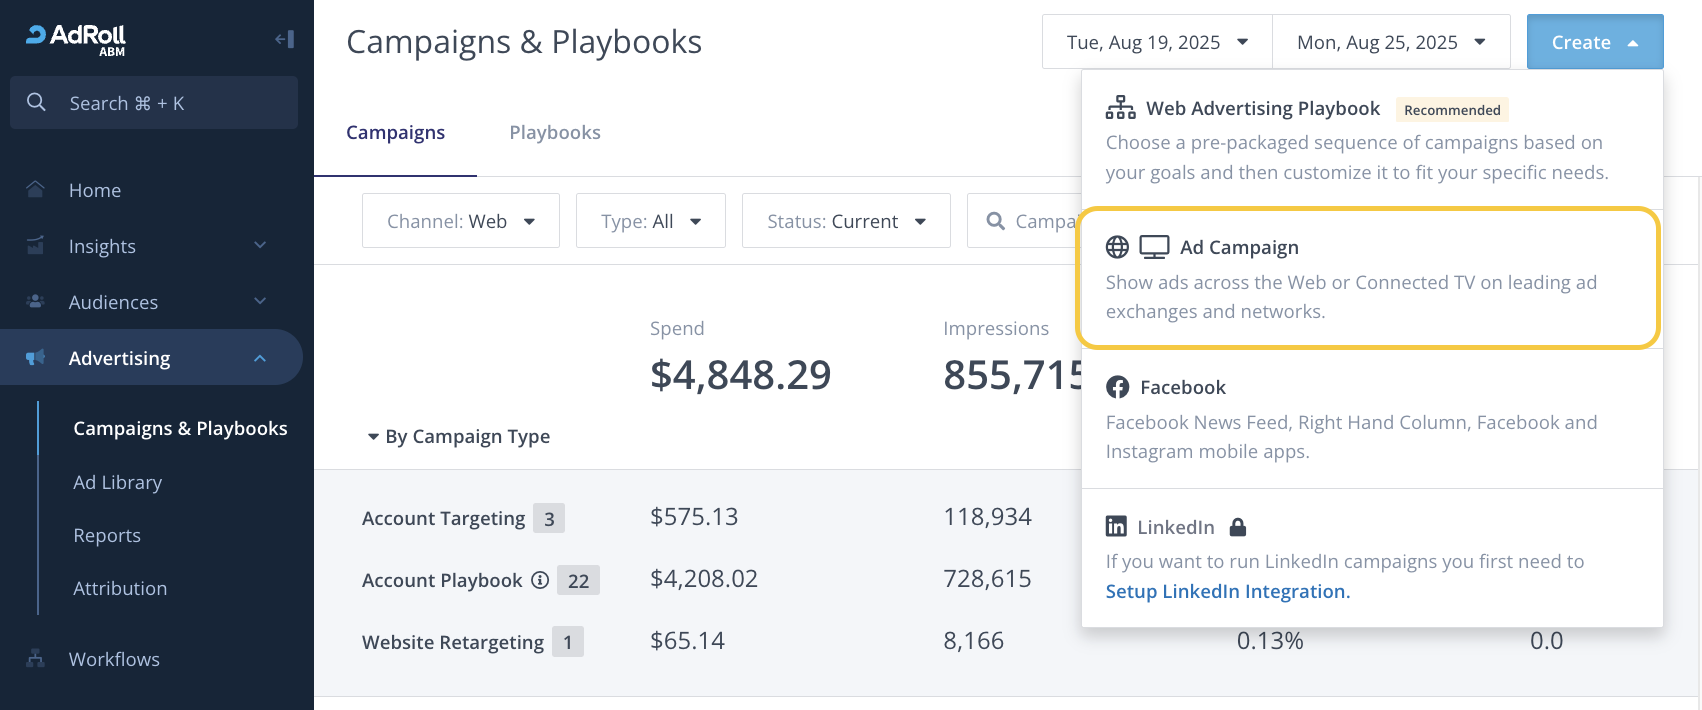Viewport: 1702px width, 710px height.
Task: Open Ad Library in sidebar
Action: [117, 482]
